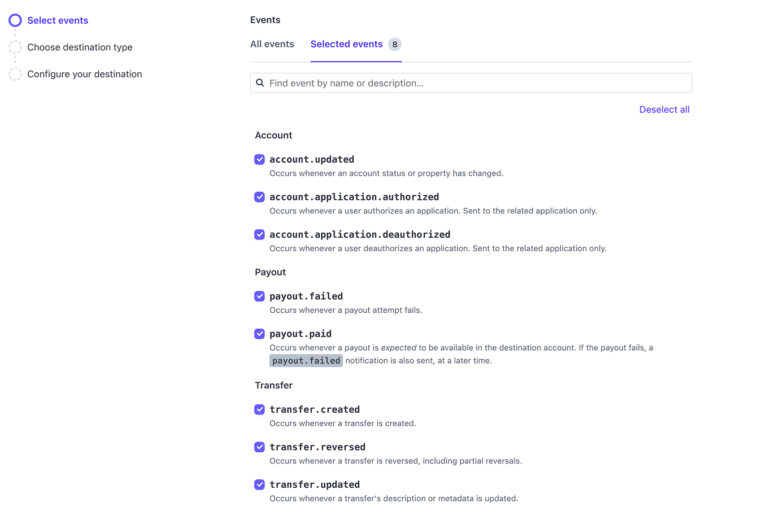This screenshot has width=767, height=520.
Task: Deselect the transfer.updated checkbox
Action: pos(259,485)
